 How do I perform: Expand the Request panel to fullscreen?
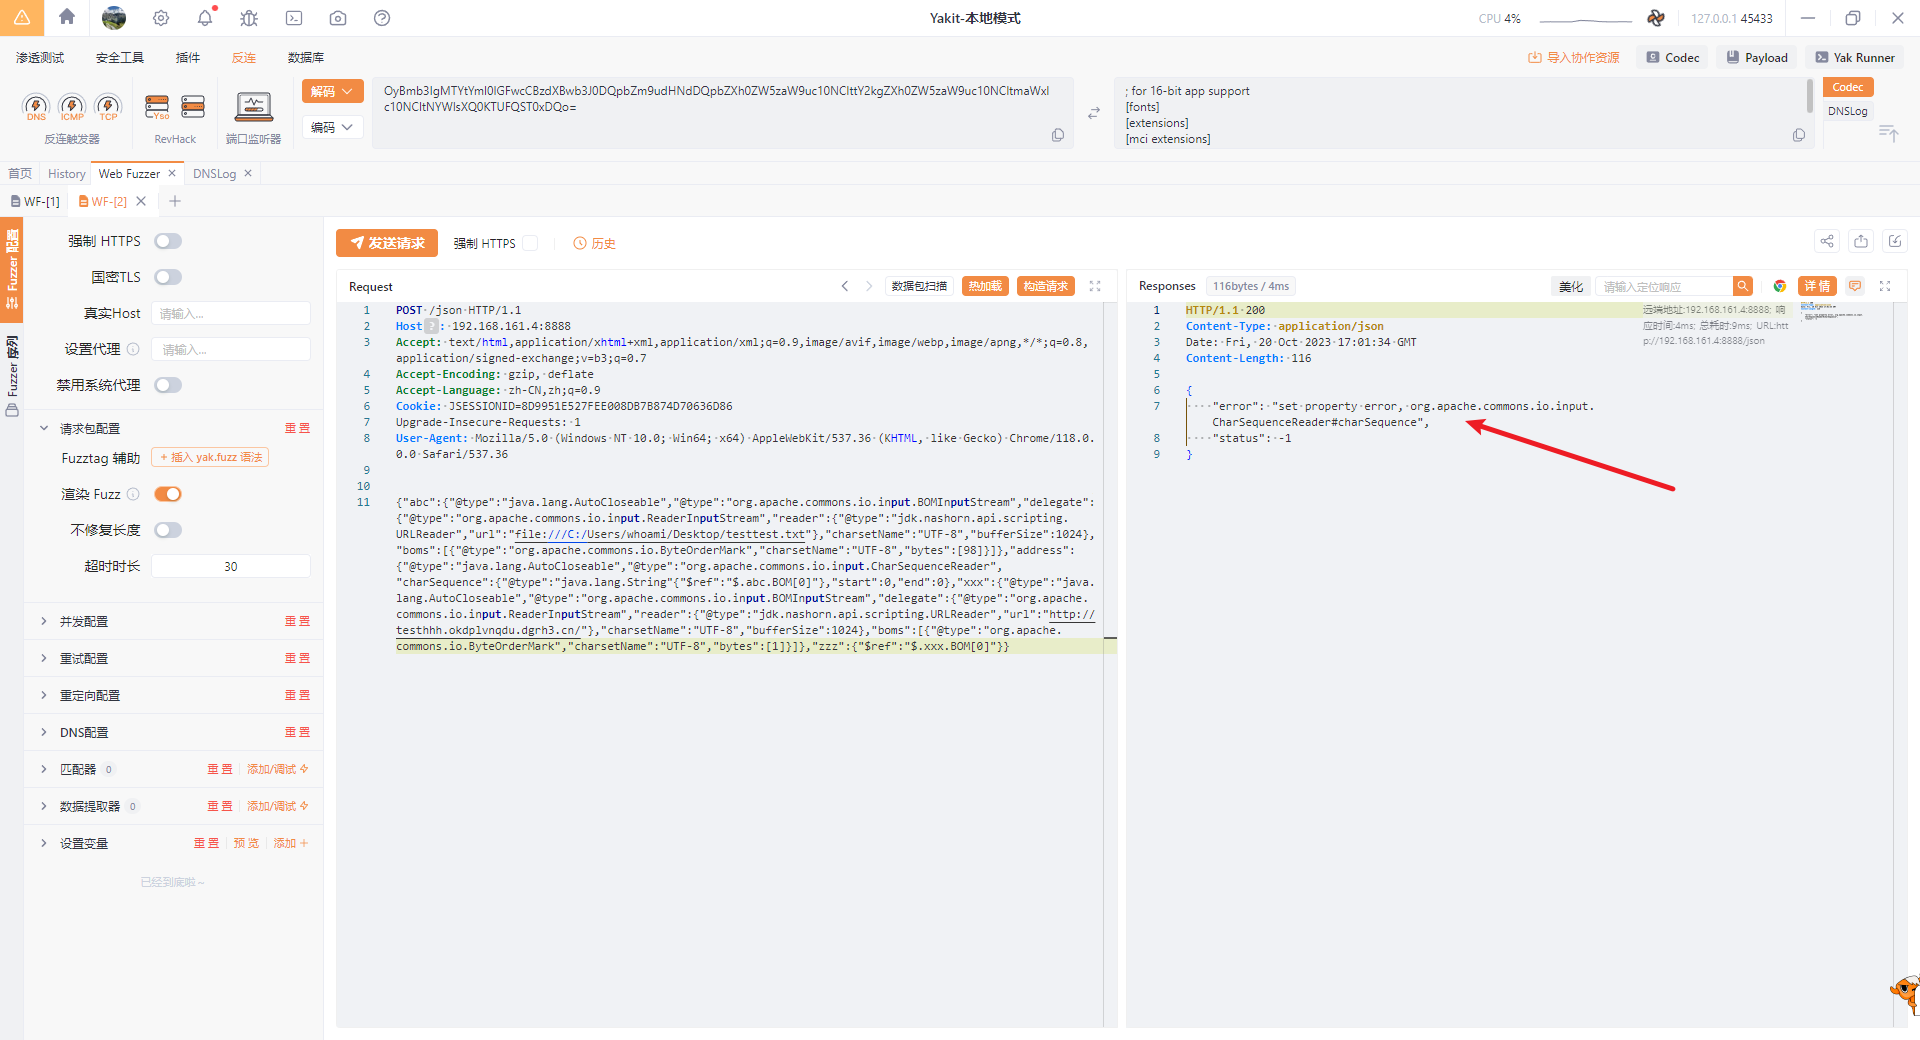(x=1095, y=286)
